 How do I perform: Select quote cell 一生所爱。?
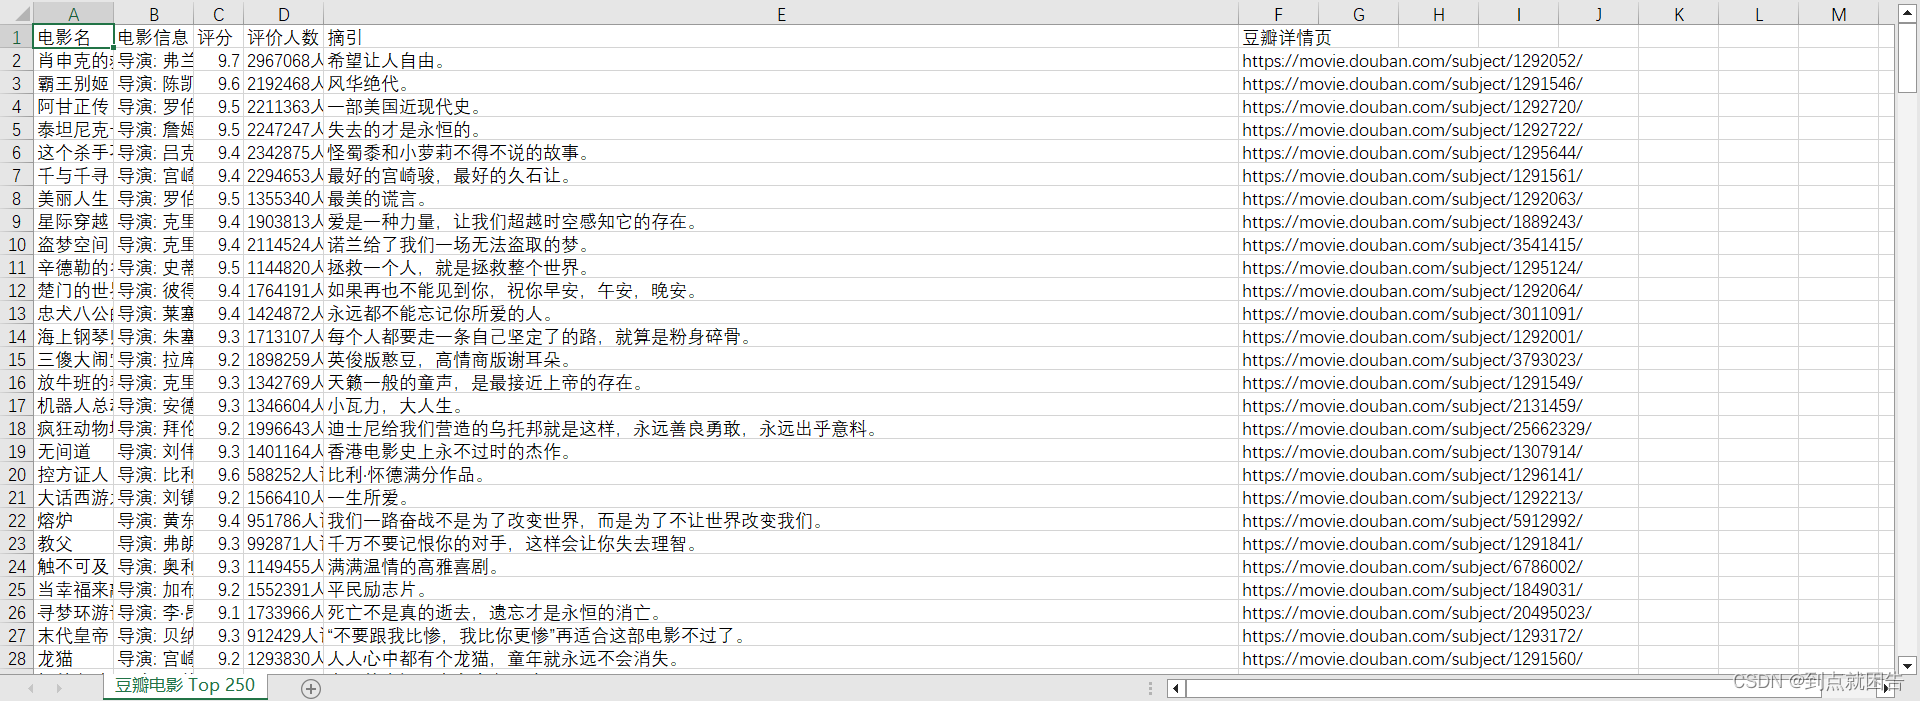781,498
